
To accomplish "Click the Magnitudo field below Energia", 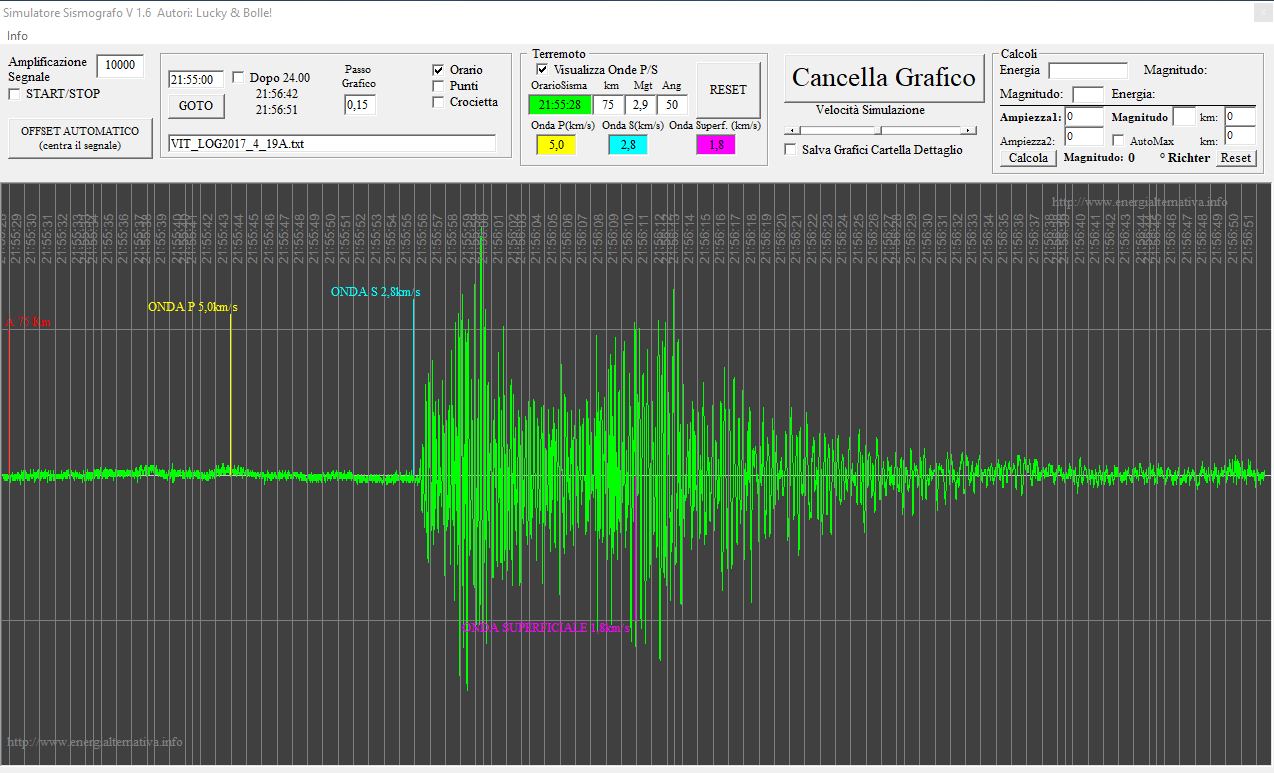I will [x=1088, y=95].
